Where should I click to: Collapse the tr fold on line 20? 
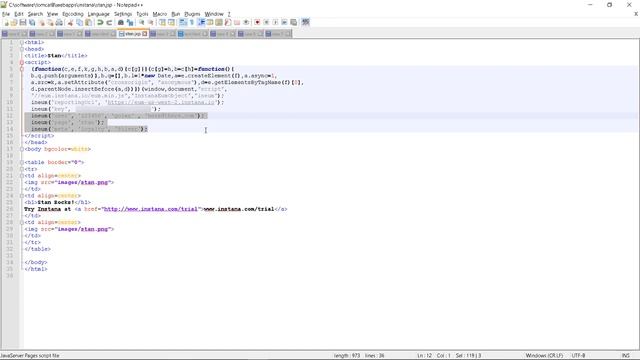coord(22,169)
